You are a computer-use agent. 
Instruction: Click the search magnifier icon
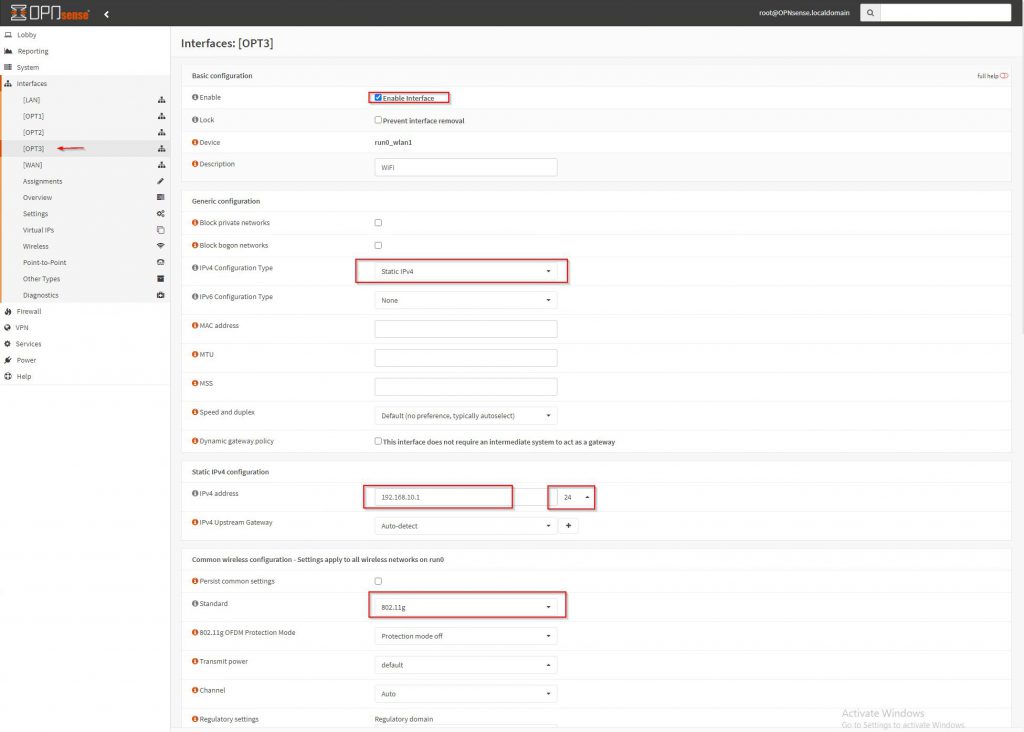point(870,13)
